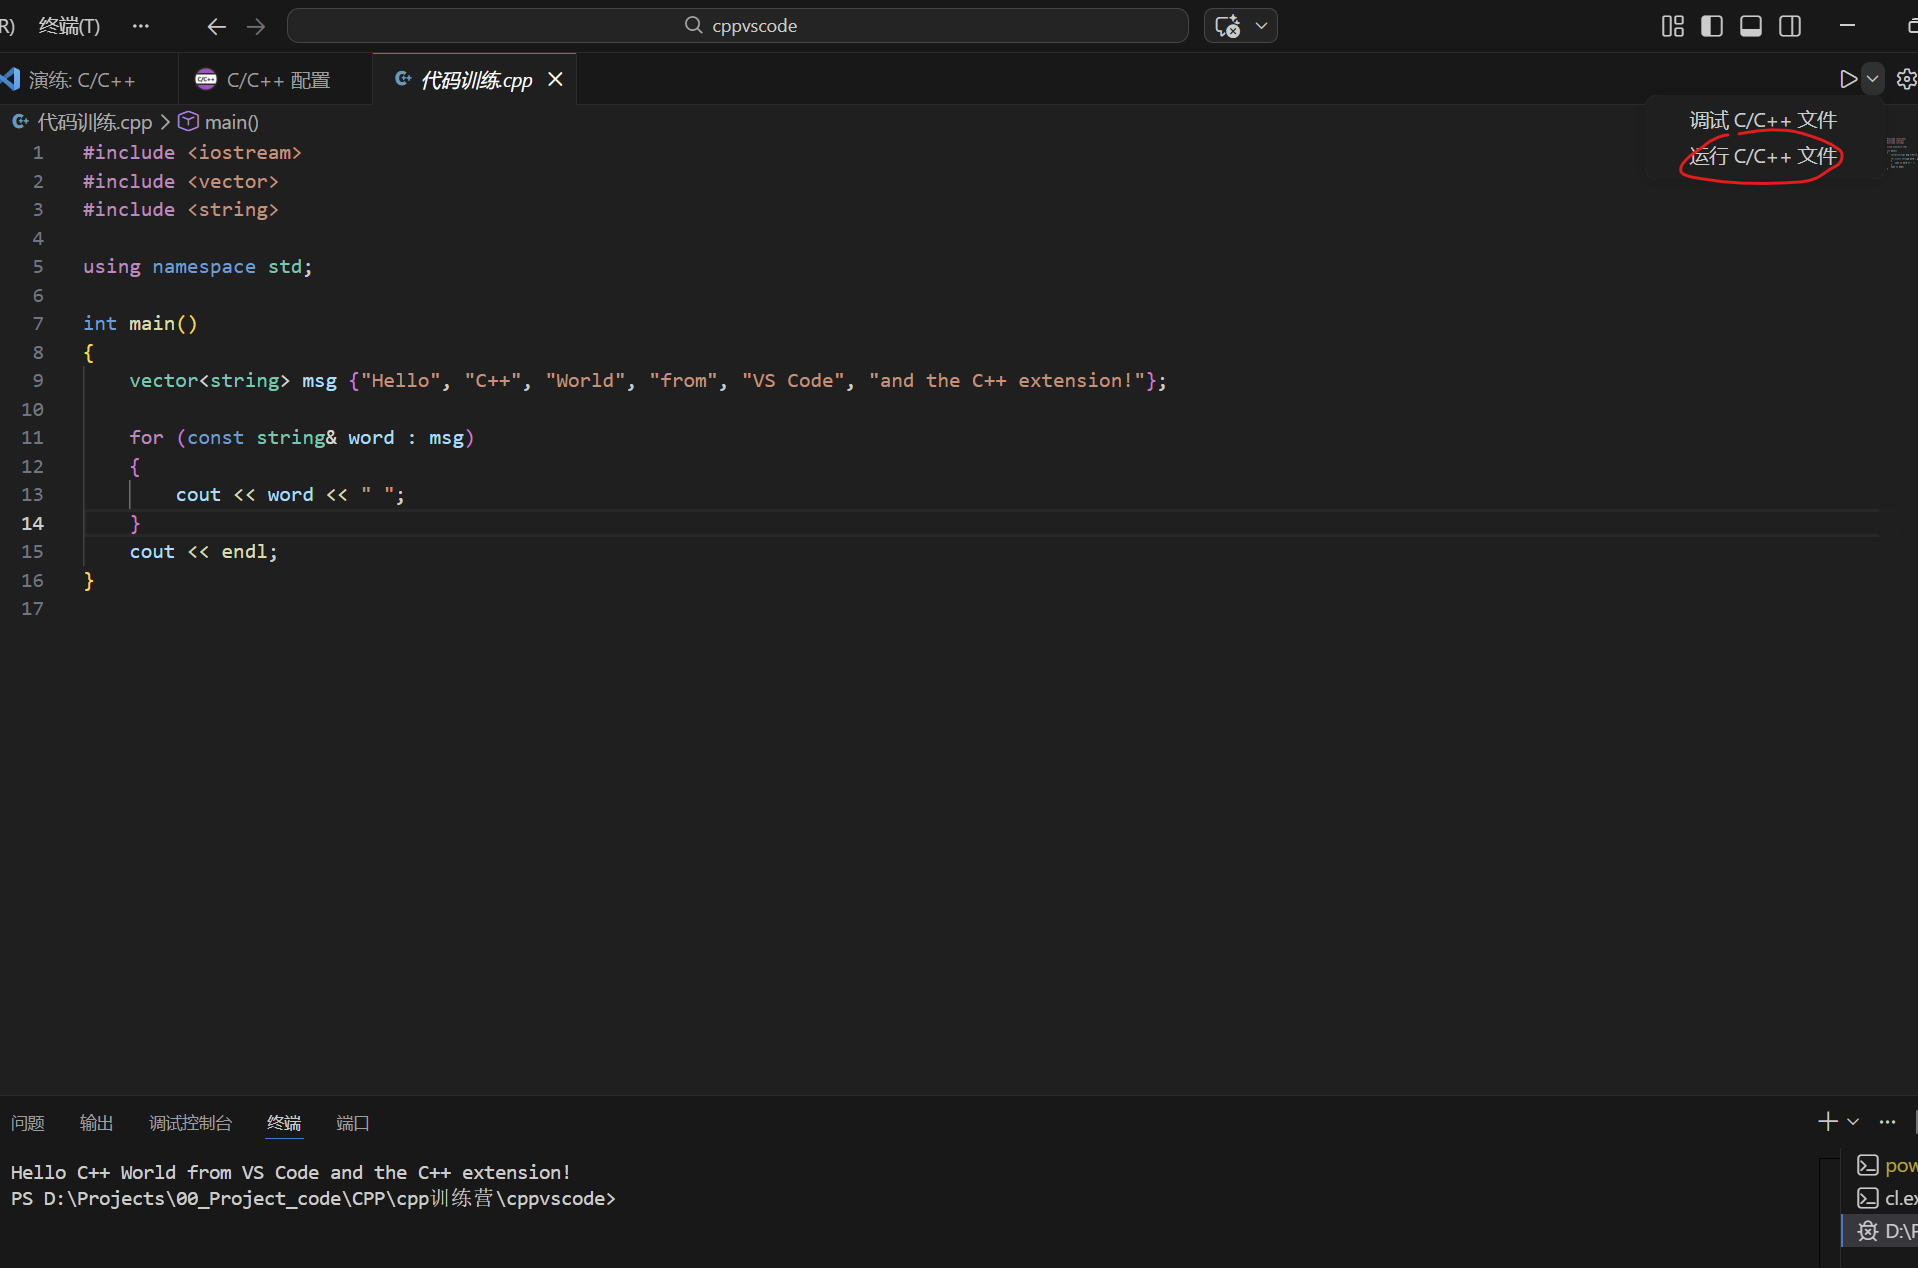Open the customize layout icon
Viewport: 1918px width, 1268px height.
1673,26
